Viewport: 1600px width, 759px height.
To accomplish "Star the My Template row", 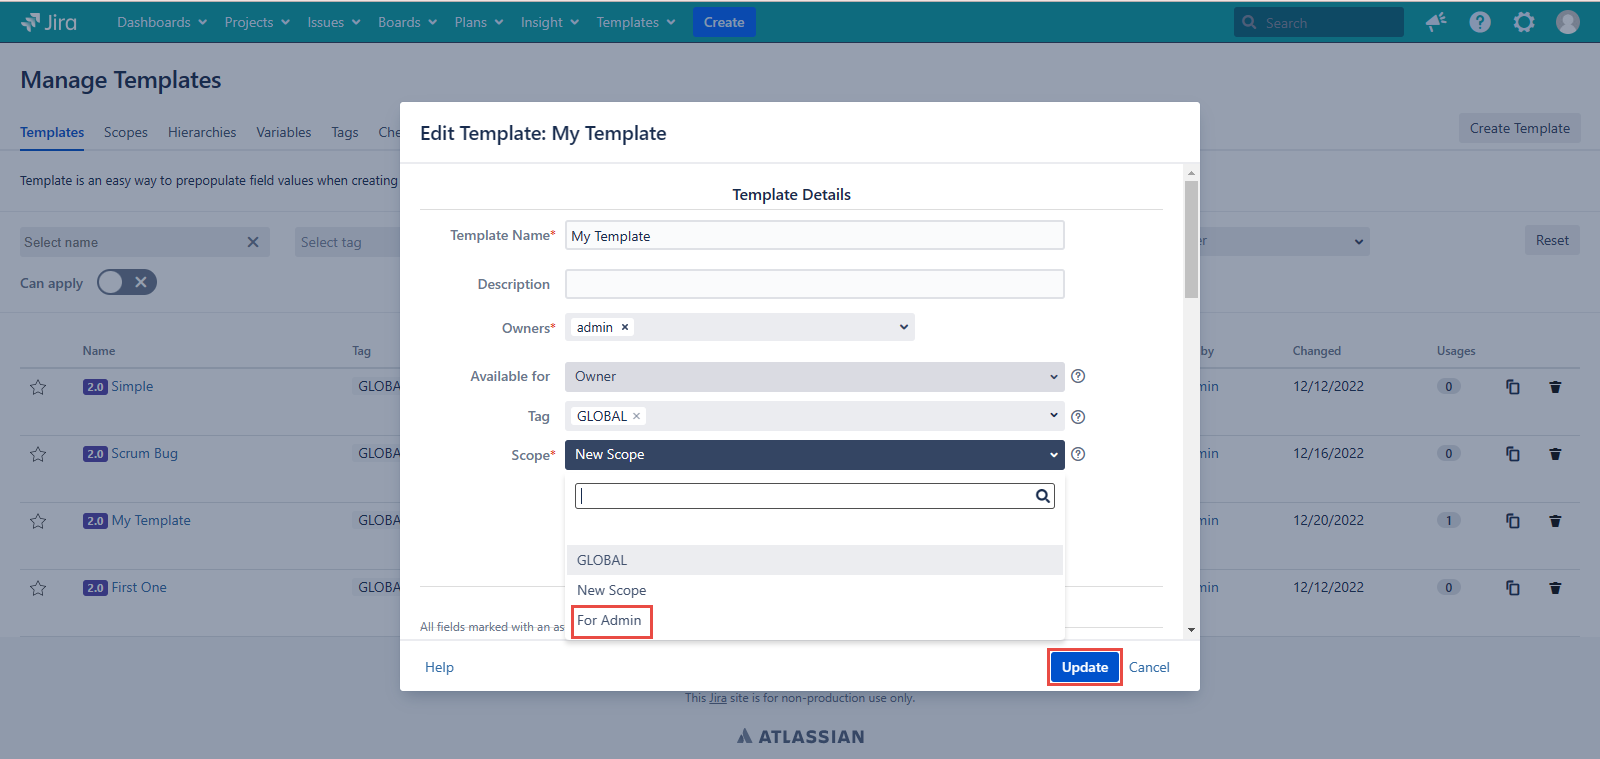I will [38, 521].
